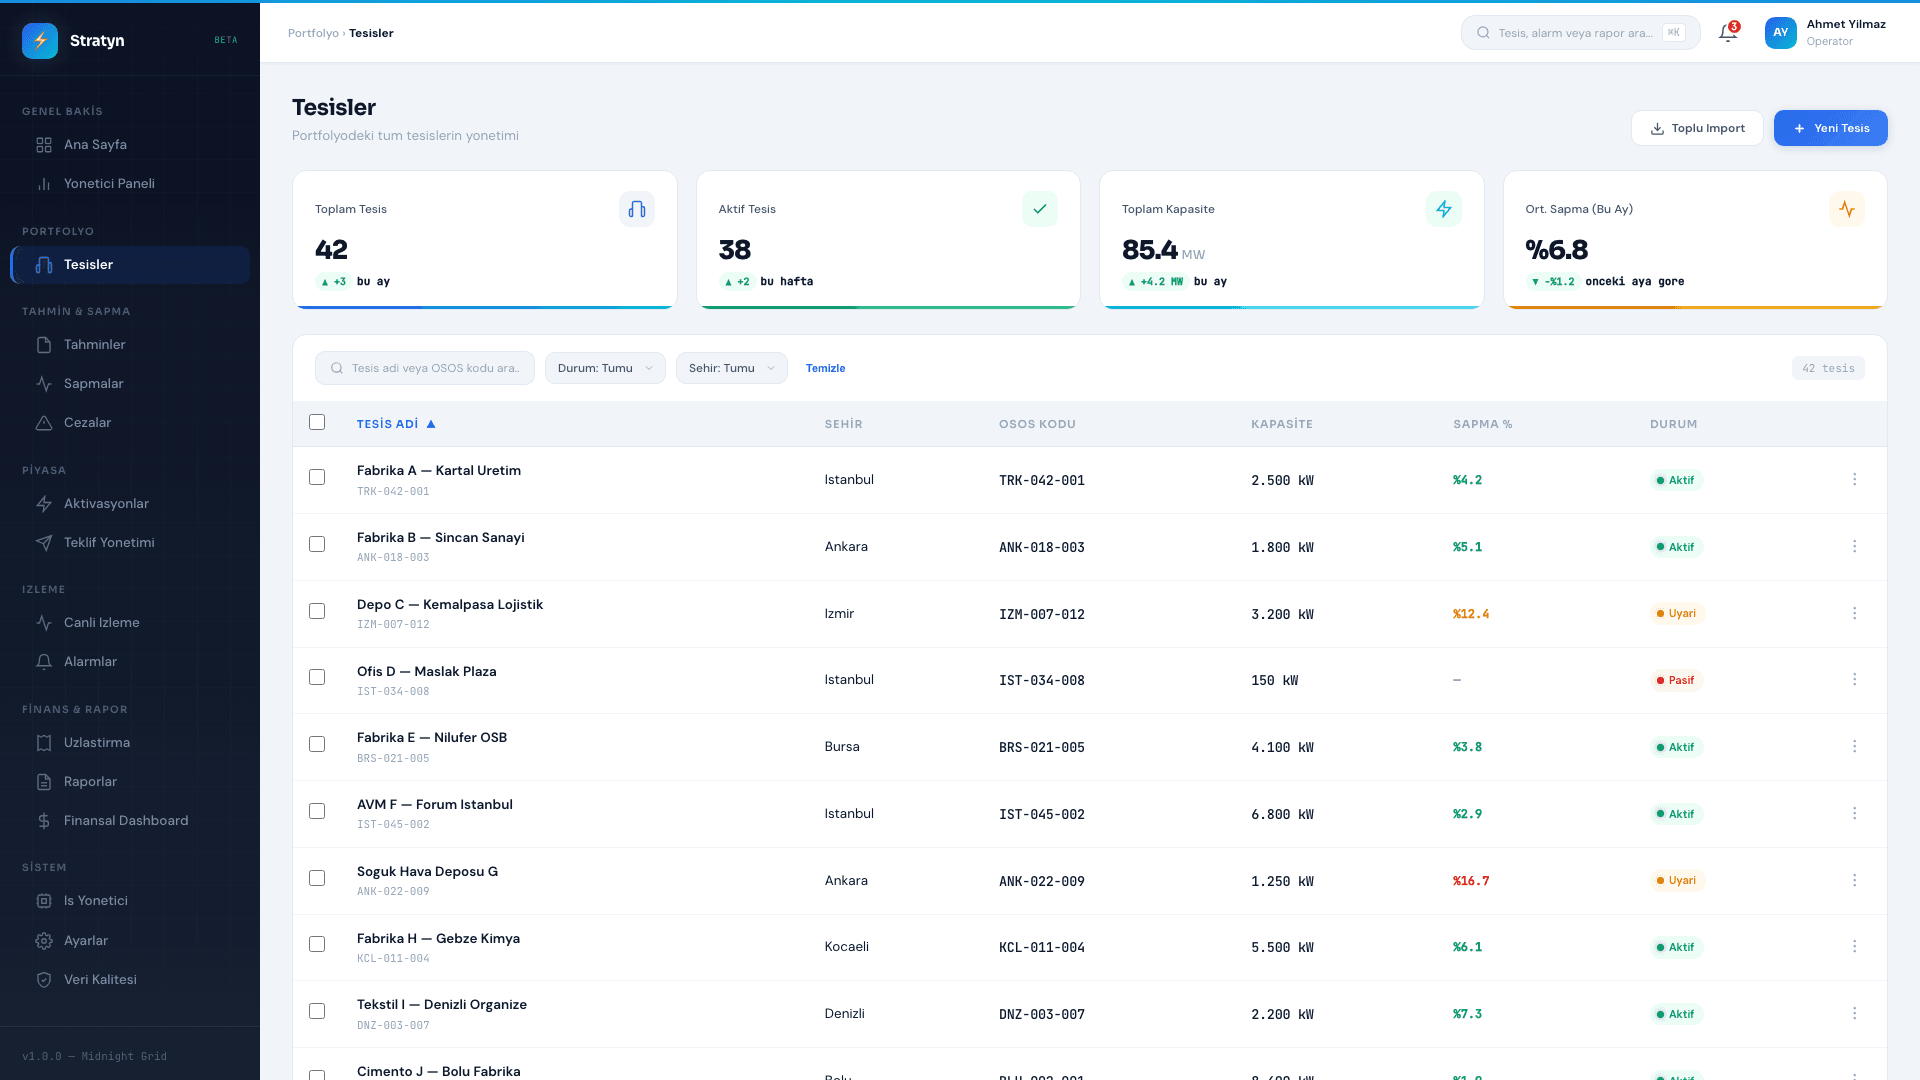The image size is (1920, 1080).
Task: Open the Sehir: Tumu dropdown
Action: point(731,368)
